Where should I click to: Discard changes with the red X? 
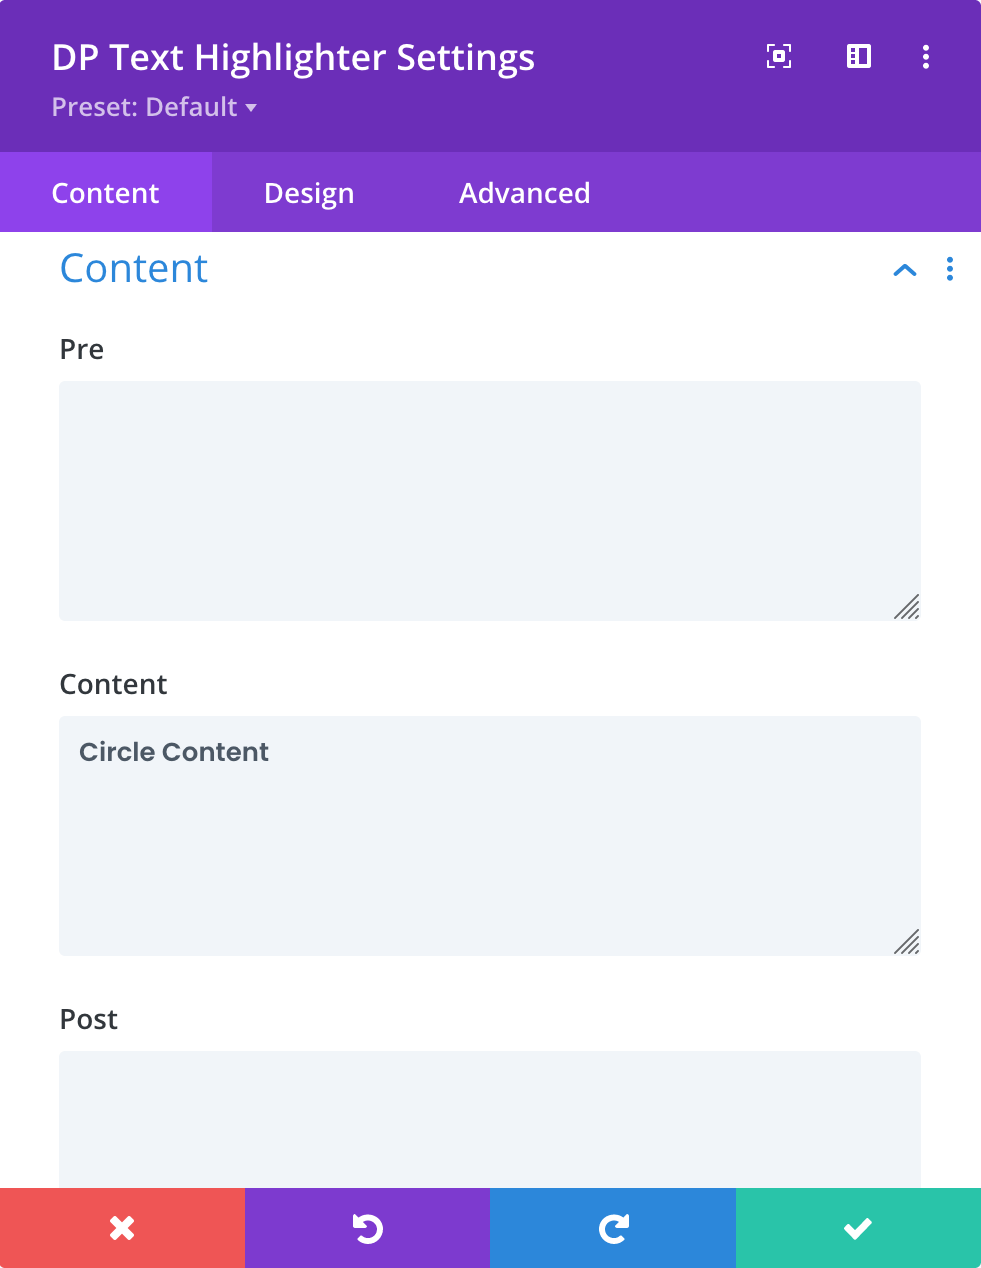coord(122,1228)
